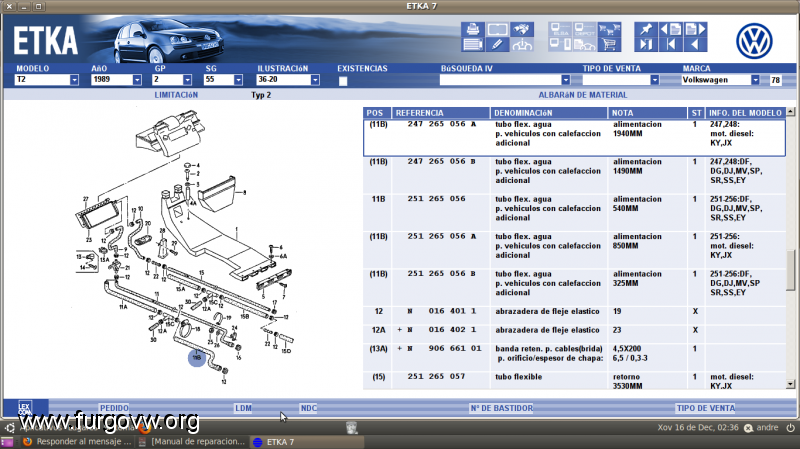Screen dimensions: 800x449
Task: Click the monitor-to-phone transfer icon
Action: point(560,44)
